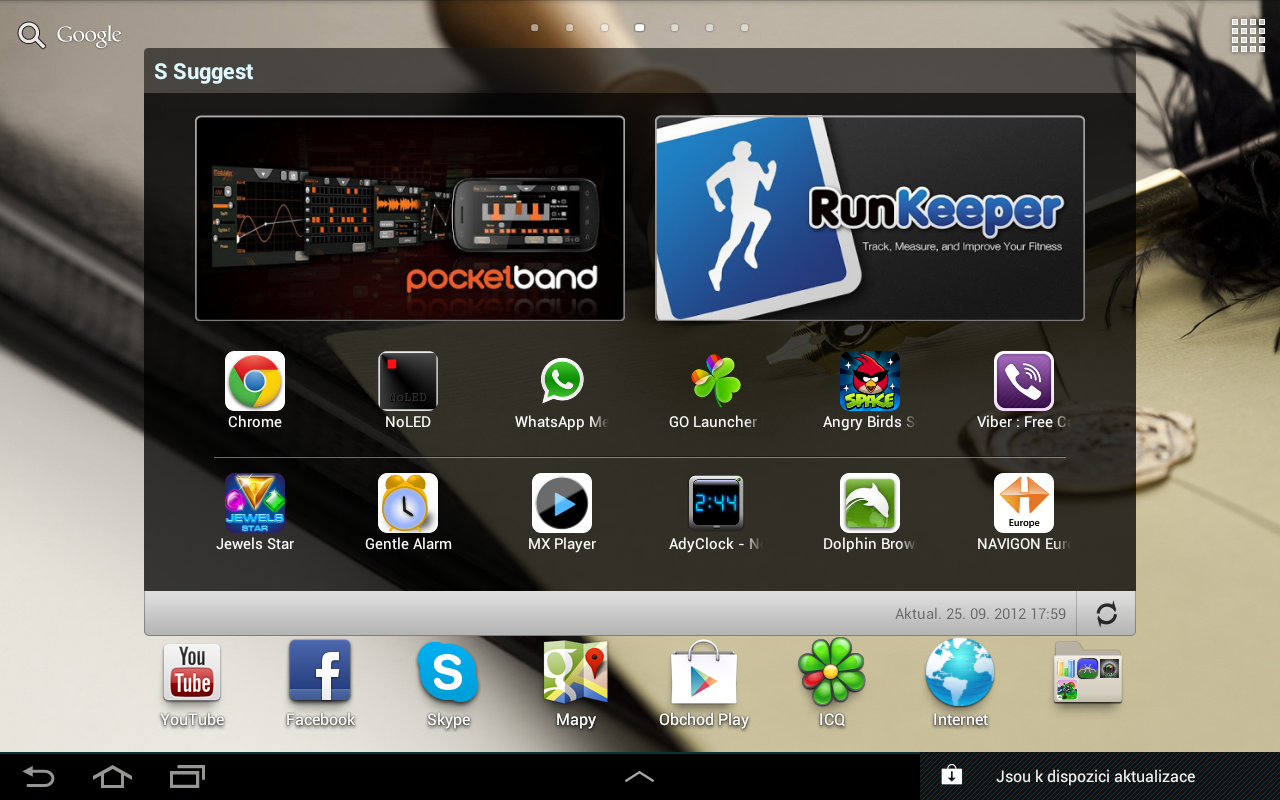1280x800 pixels.
Task: Open the all-apps grid launcher
Action: click(1247, 35)
